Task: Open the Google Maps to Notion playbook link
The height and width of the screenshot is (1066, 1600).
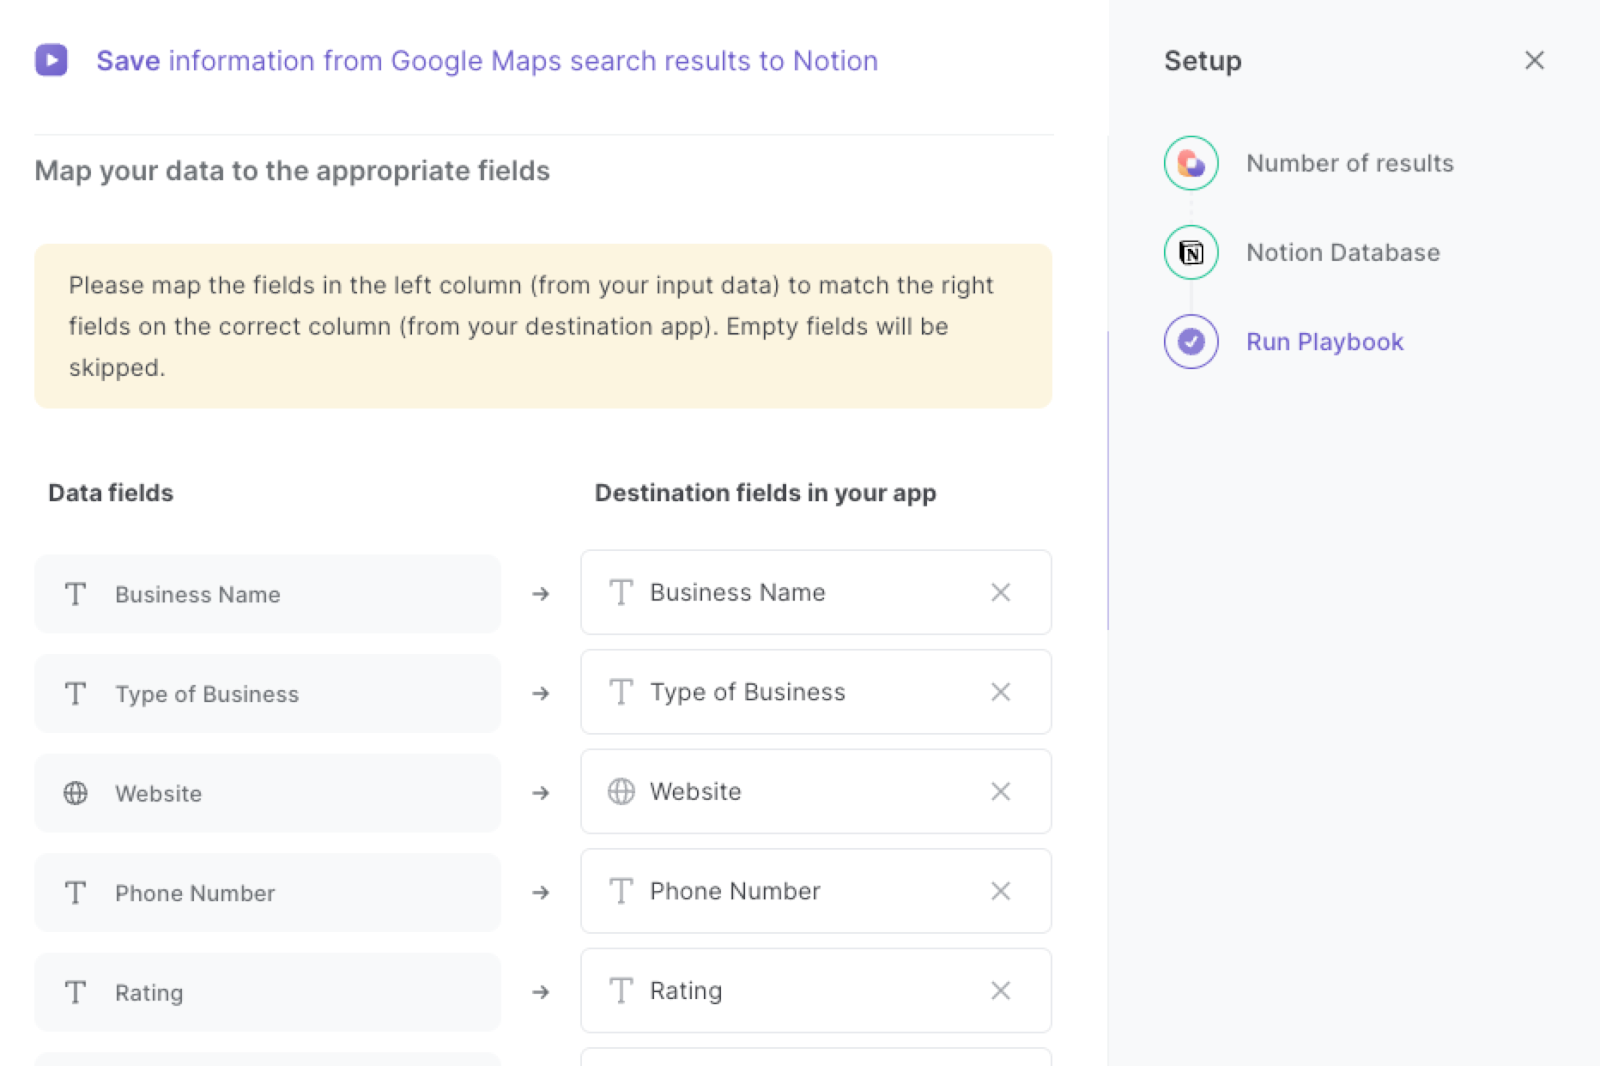Action: coord(487,60)
